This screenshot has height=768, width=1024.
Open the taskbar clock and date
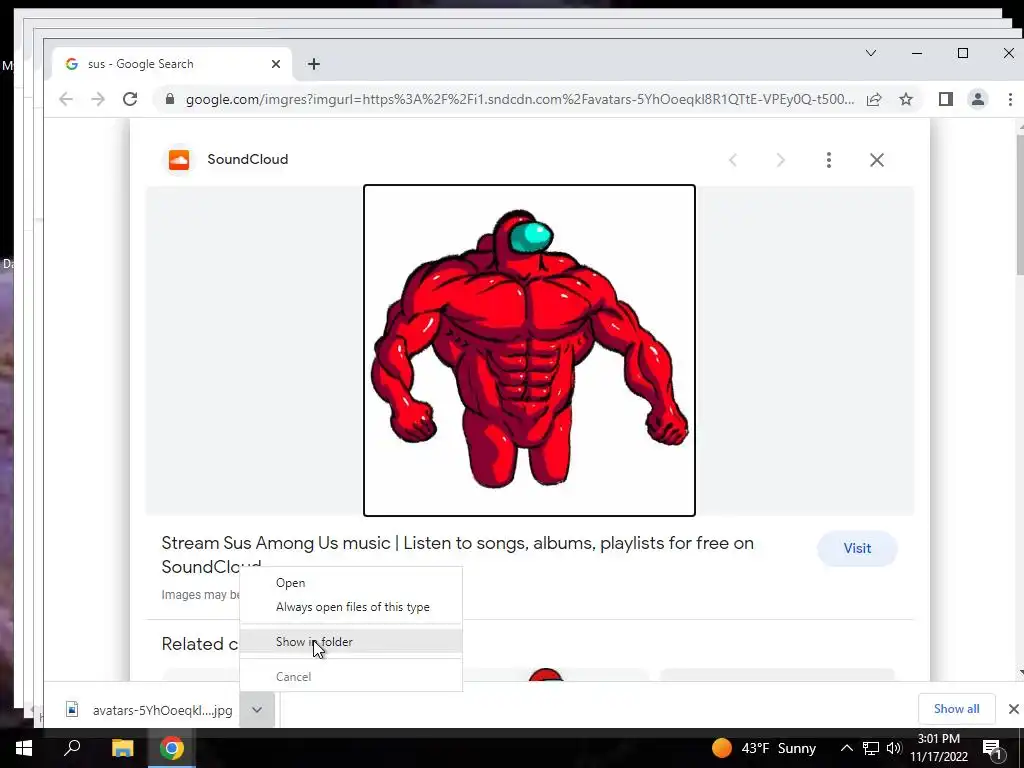tap(939, 748)
